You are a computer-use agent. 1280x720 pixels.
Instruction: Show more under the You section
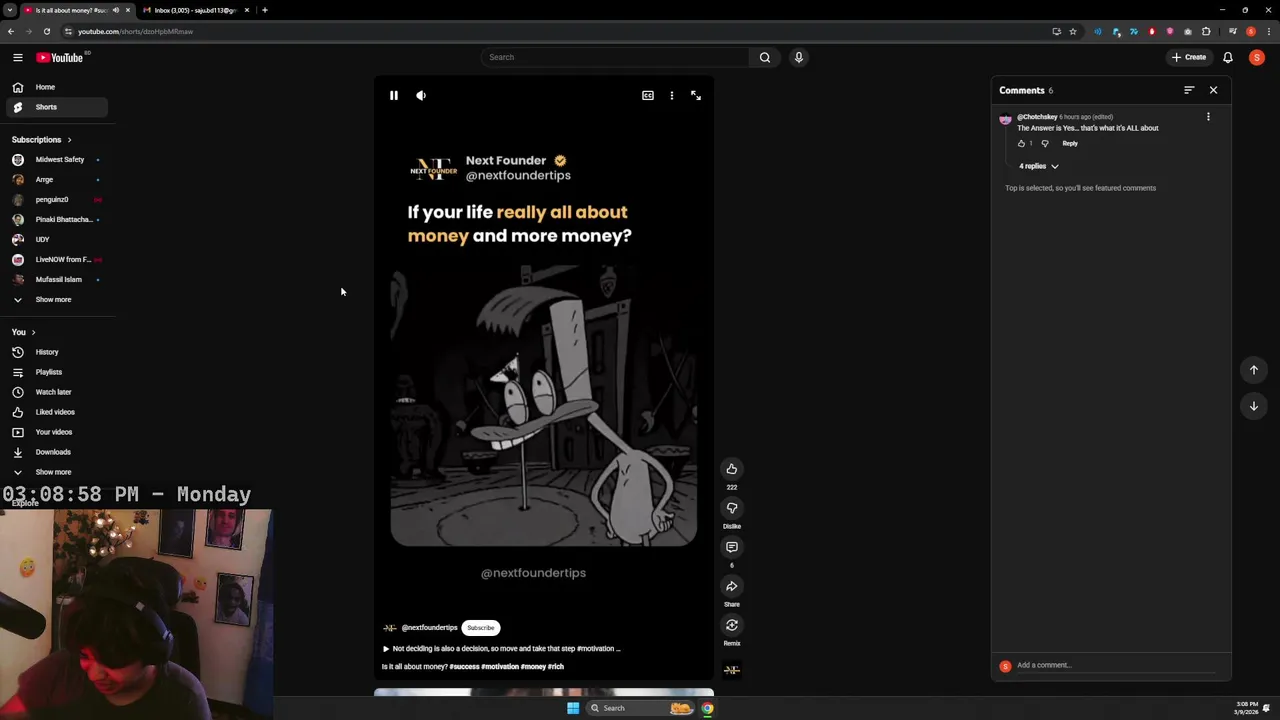(55, 472)
